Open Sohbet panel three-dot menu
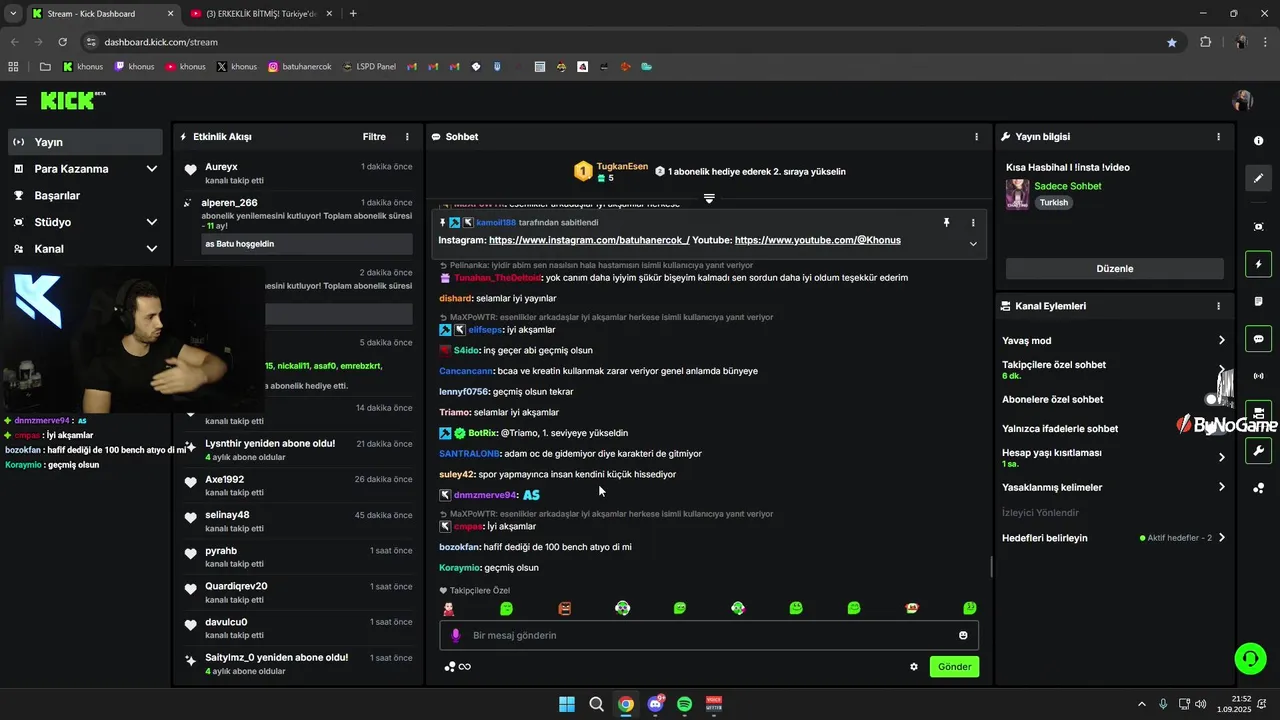This screenshot has width=1280, height=720. click(x=977, y=137)
